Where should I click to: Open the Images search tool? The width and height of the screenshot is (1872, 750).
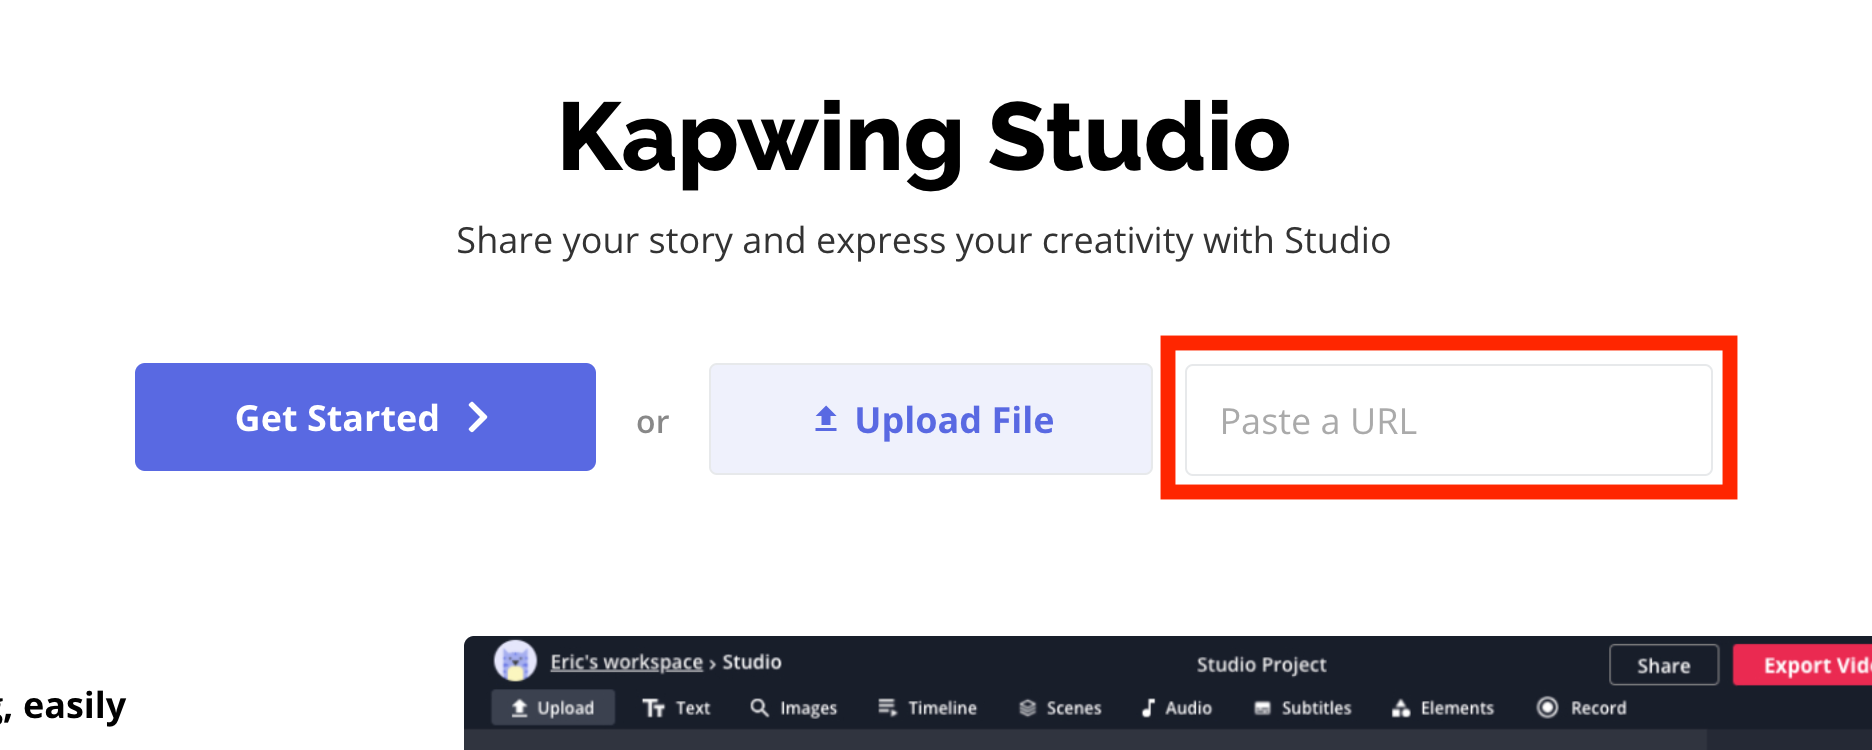point(760,708)
